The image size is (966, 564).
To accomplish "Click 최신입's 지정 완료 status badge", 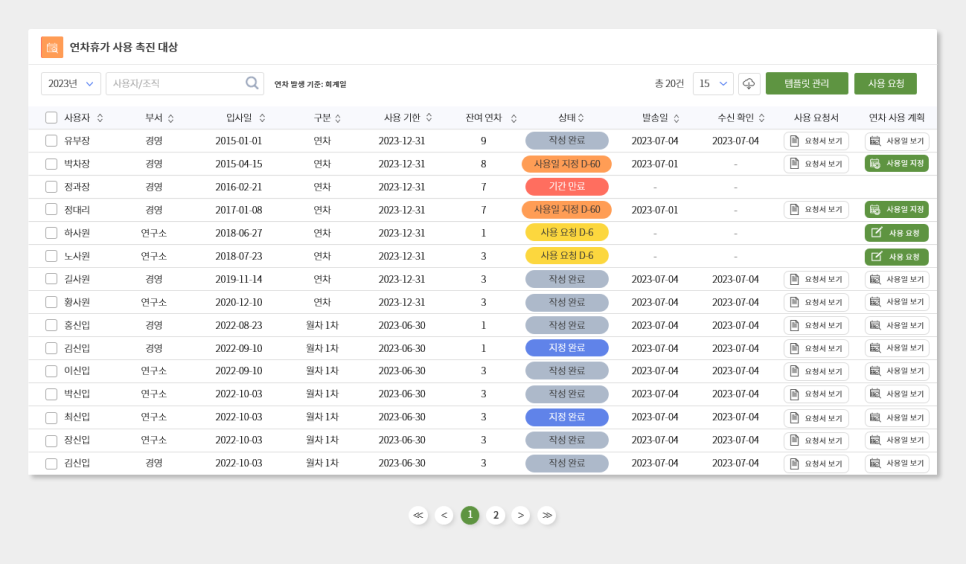I will pyautogui.click(x=567, y=417).
